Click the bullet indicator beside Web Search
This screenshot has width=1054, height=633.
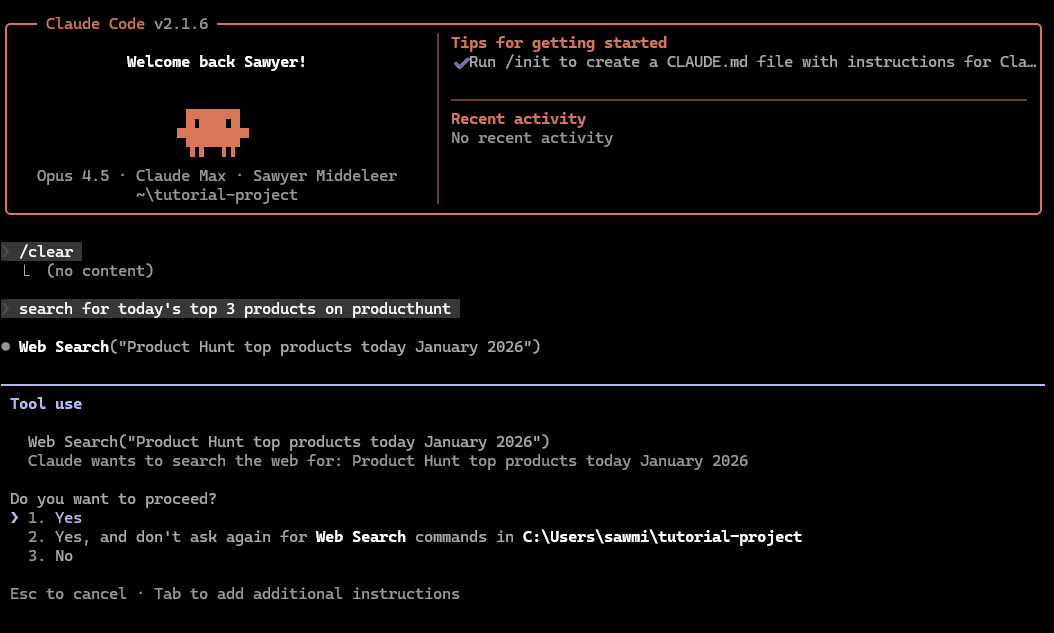(x=6, y=346)
